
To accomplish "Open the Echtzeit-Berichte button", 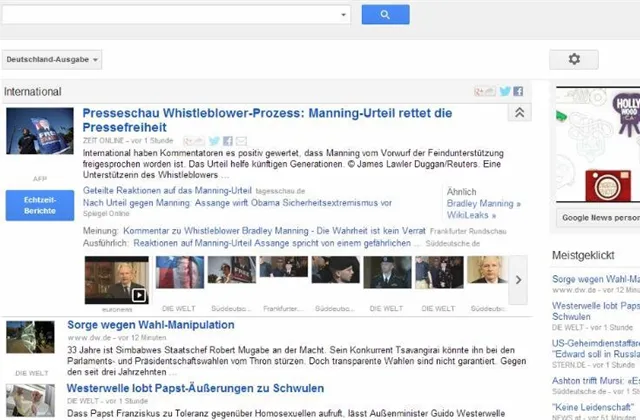I will point(40,205).
